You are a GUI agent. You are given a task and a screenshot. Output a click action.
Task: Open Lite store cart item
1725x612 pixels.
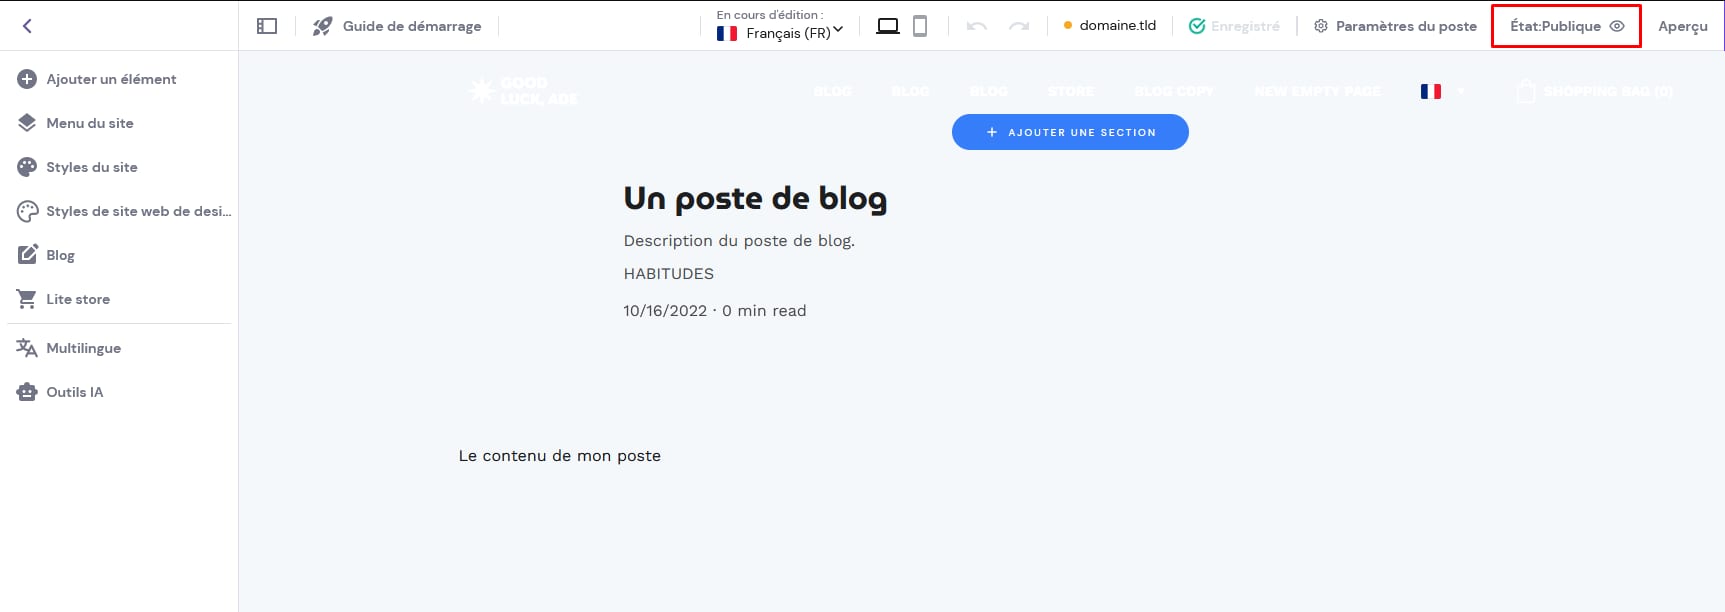[x=77, y=299]
